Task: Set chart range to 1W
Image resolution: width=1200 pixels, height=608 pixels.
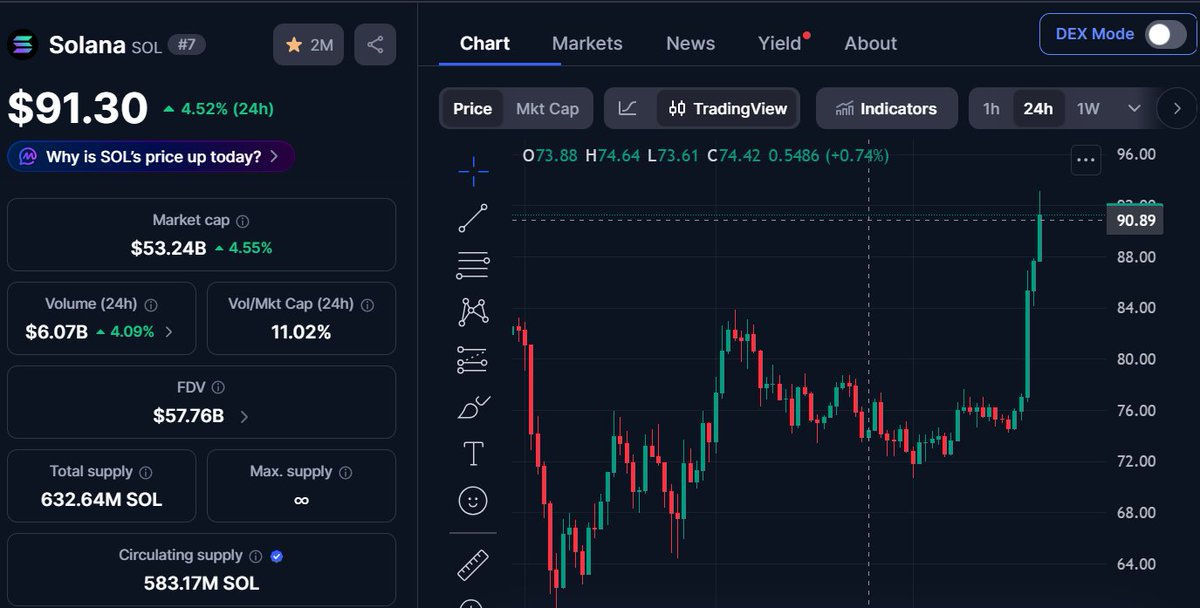Action: (x=1088, y=108)
